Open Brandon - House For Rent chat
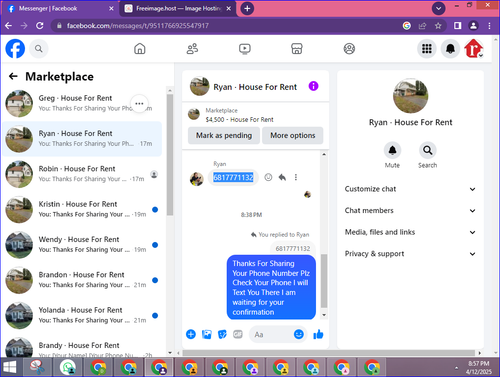The image size is (500, 377). (x=82, y=280)
